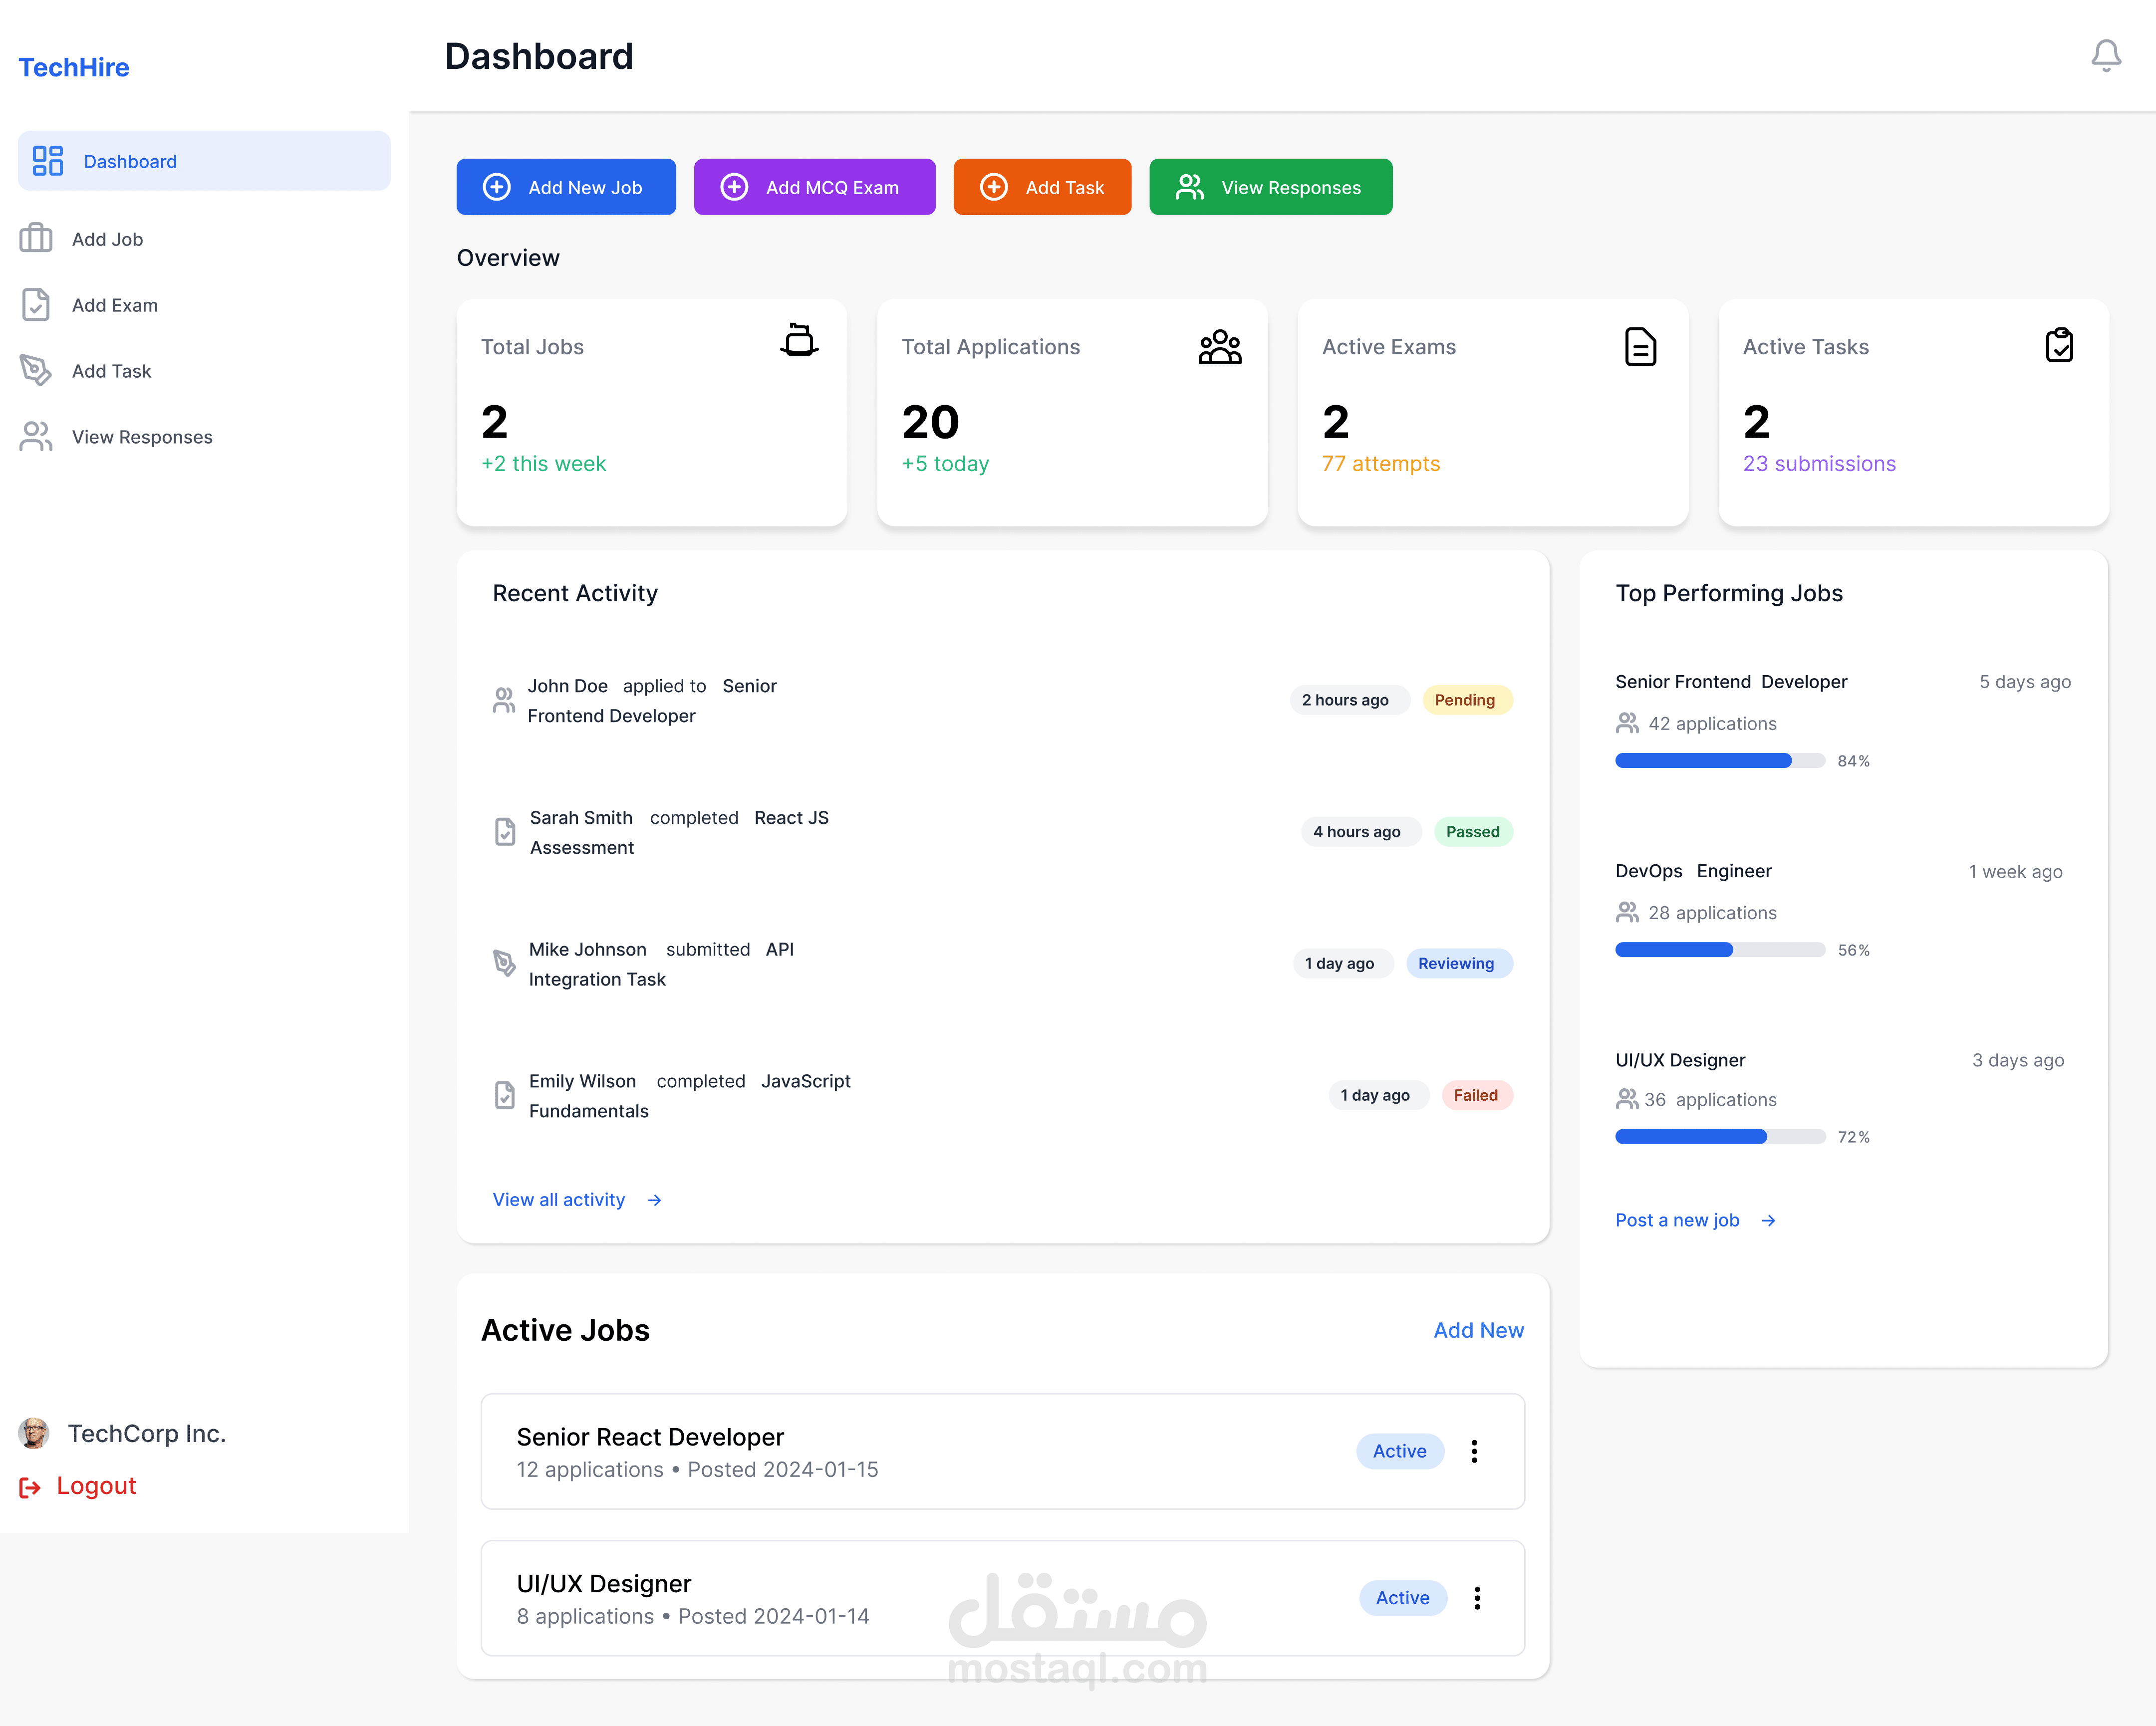Click the Active Tasks clipboard icon

coord(2059,345)
